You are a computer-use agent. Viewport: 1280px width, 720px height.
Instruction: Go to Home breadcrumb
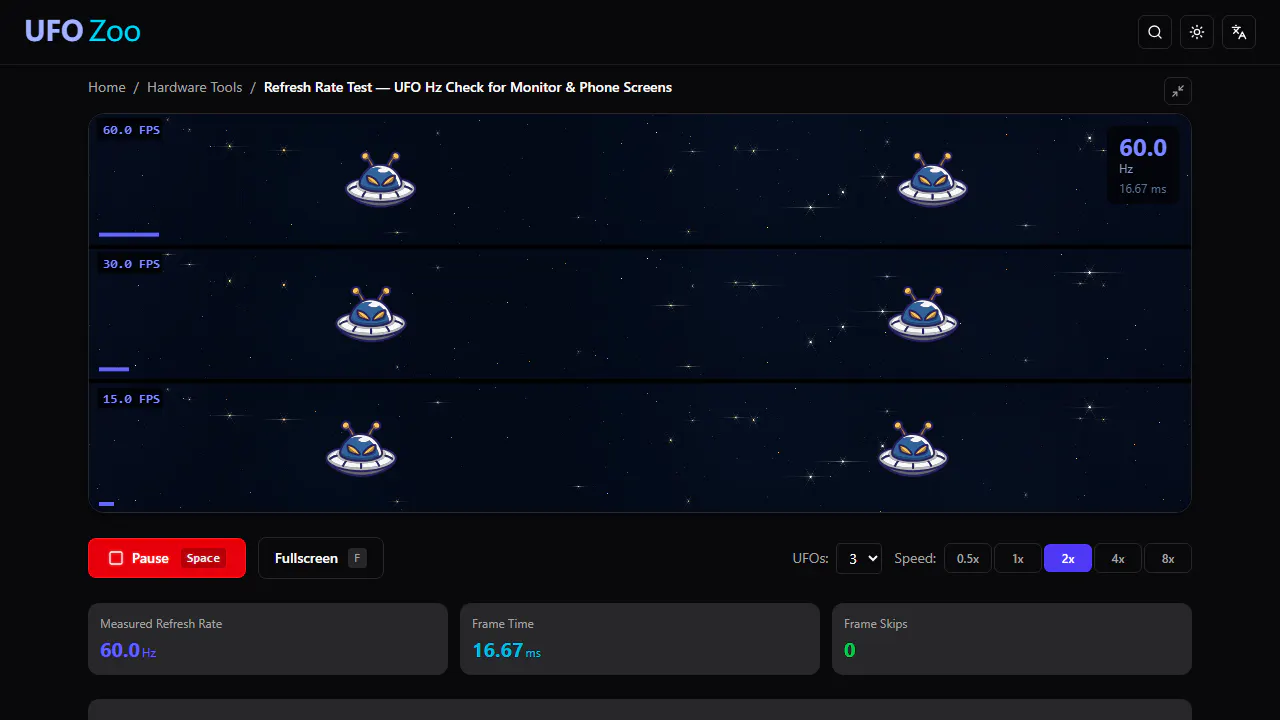tap(107, 87)
